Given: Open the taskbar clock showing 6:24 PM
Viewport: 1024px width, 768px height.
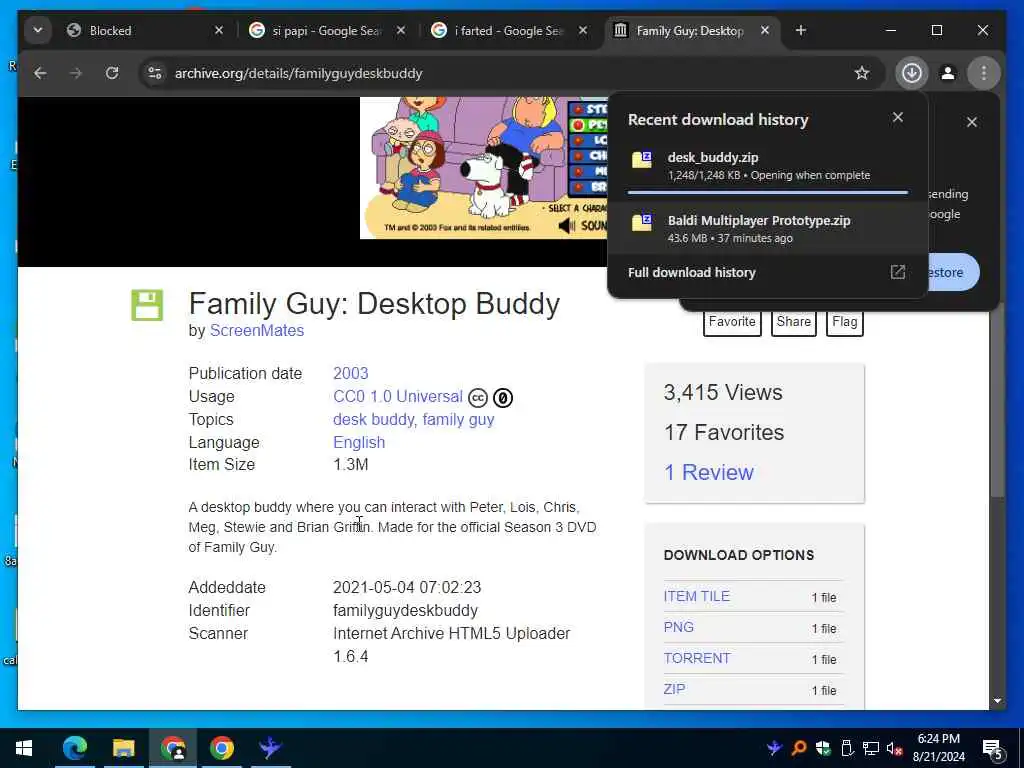Looking at the screenshot, I should (938, 748).
